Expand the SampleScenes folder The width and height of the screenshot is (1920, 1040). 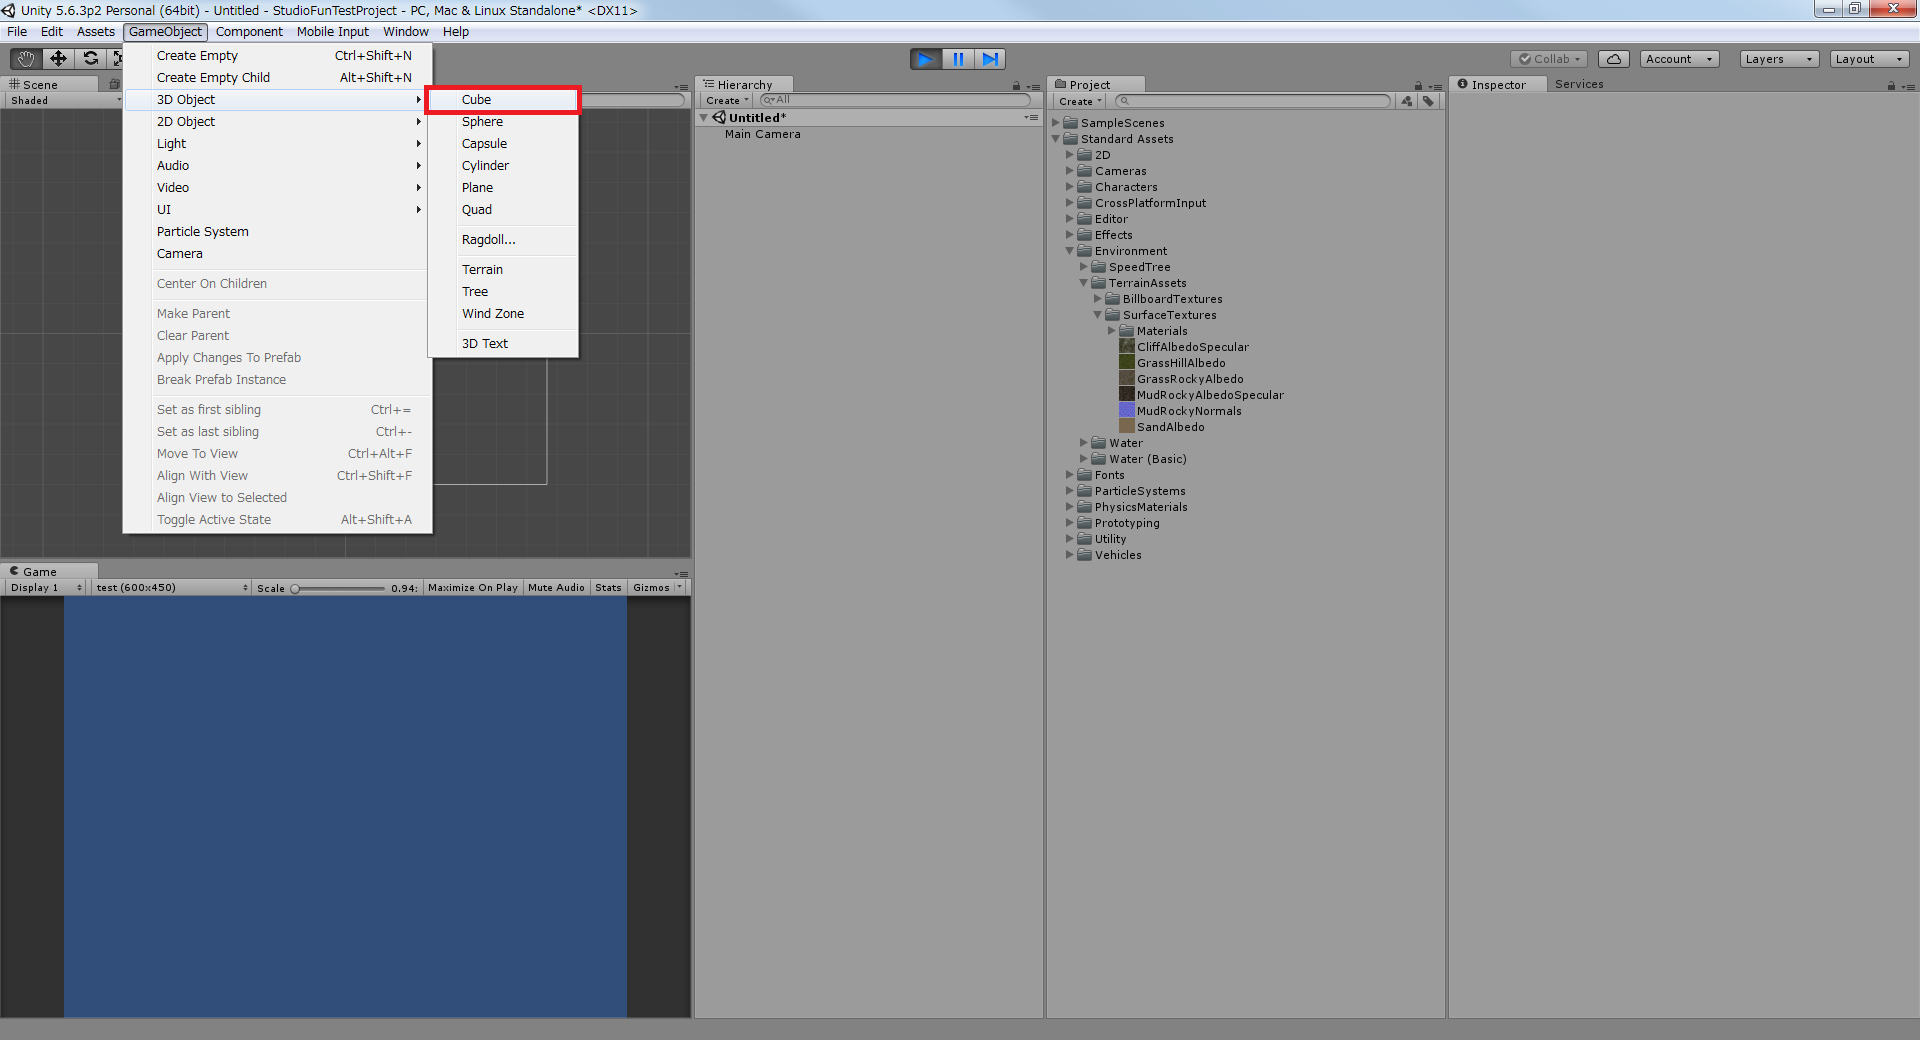tap(1056, 123)
